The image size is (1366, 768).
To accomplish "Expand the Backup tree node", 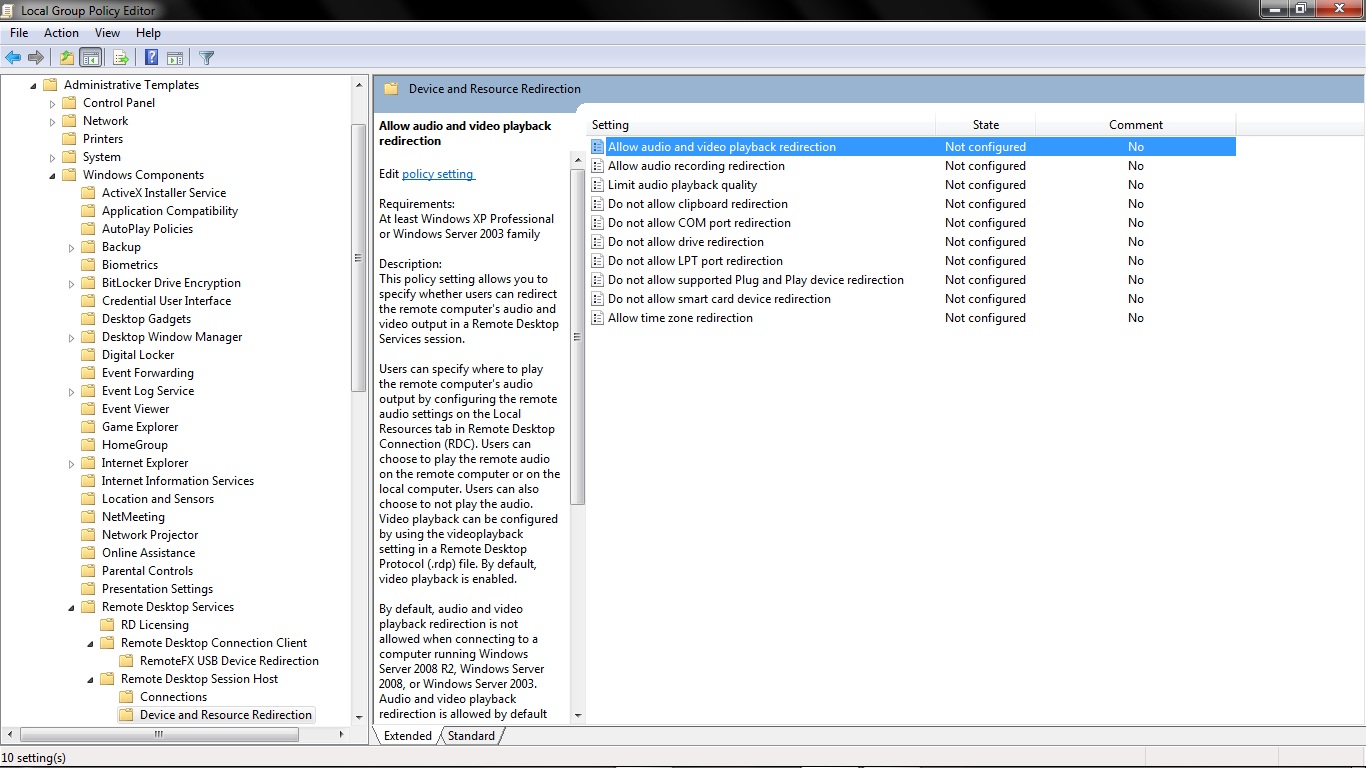I will [71, 247].
